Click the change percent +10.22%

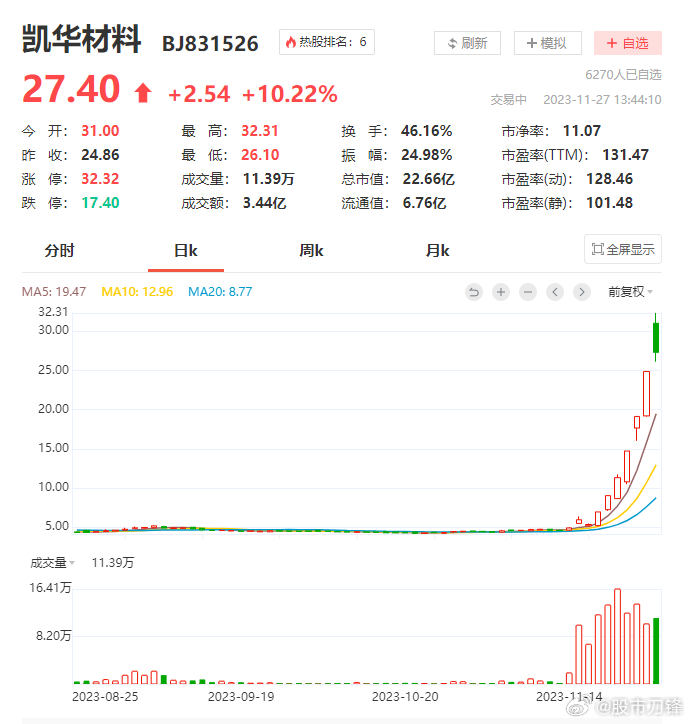290,94
